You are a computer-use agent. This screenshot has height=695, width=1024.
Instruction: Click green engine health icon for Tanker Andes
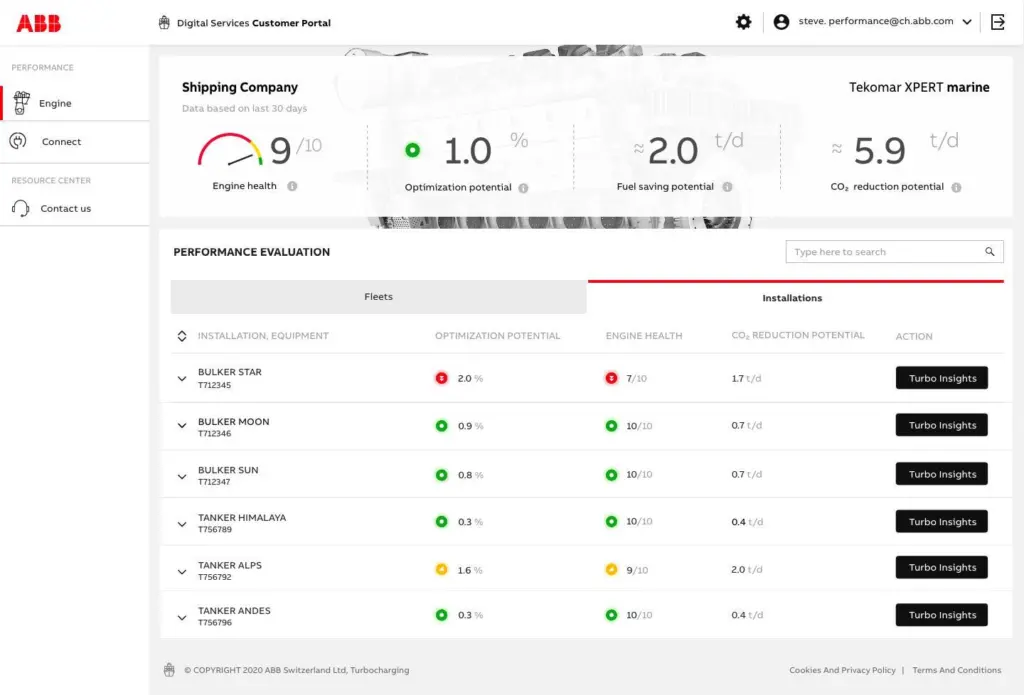(611, 615)
